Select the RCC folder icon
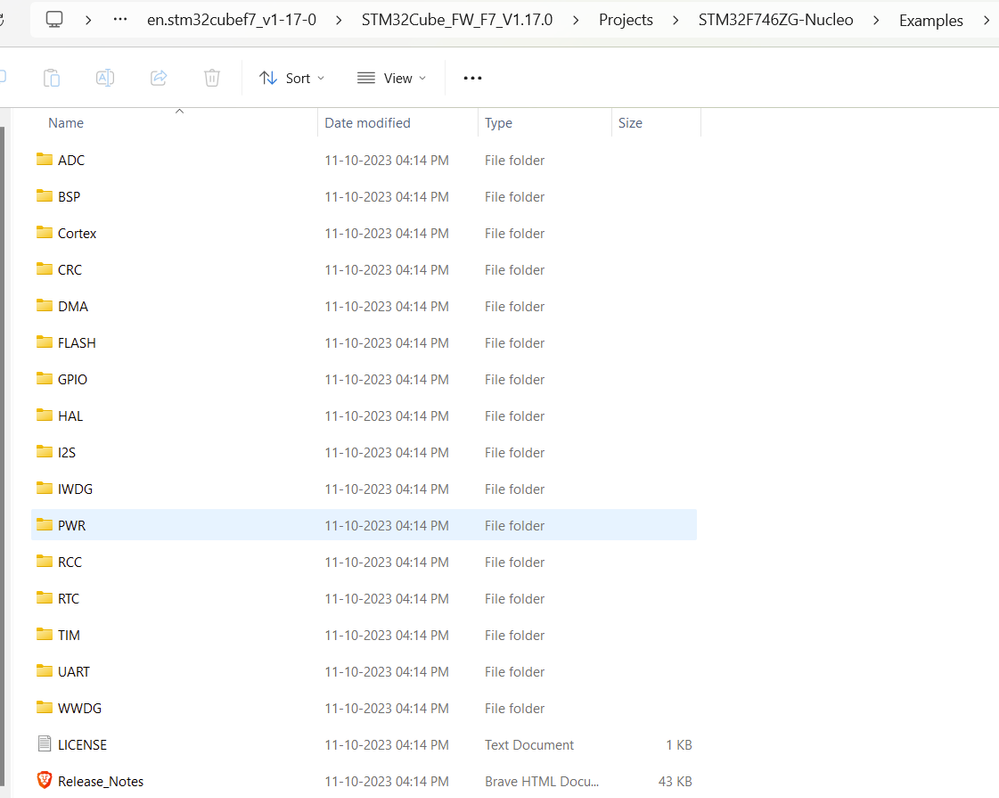 click(45, 561)
